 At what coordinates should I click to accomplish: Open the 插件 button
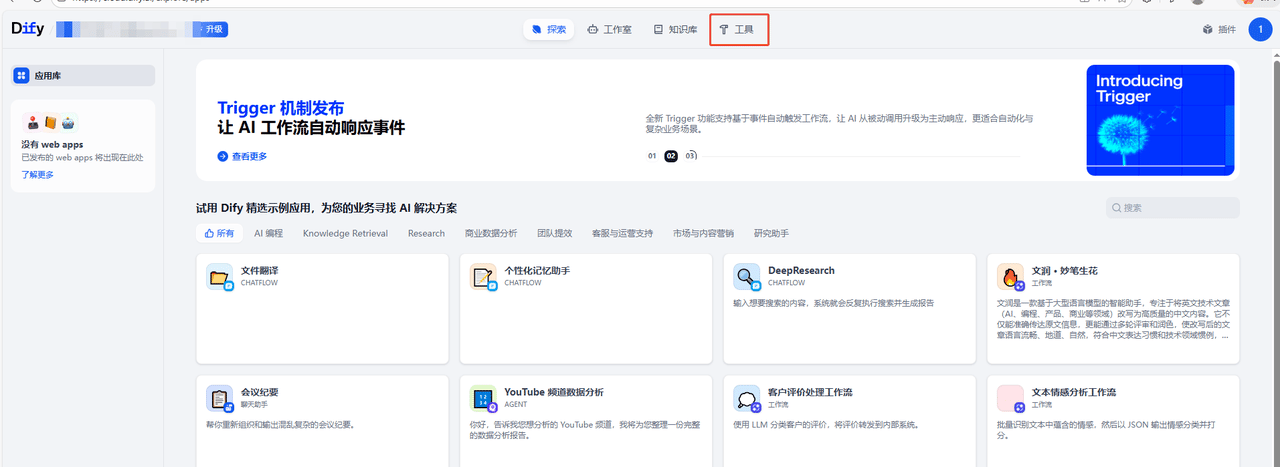[x=1219, y=30]
